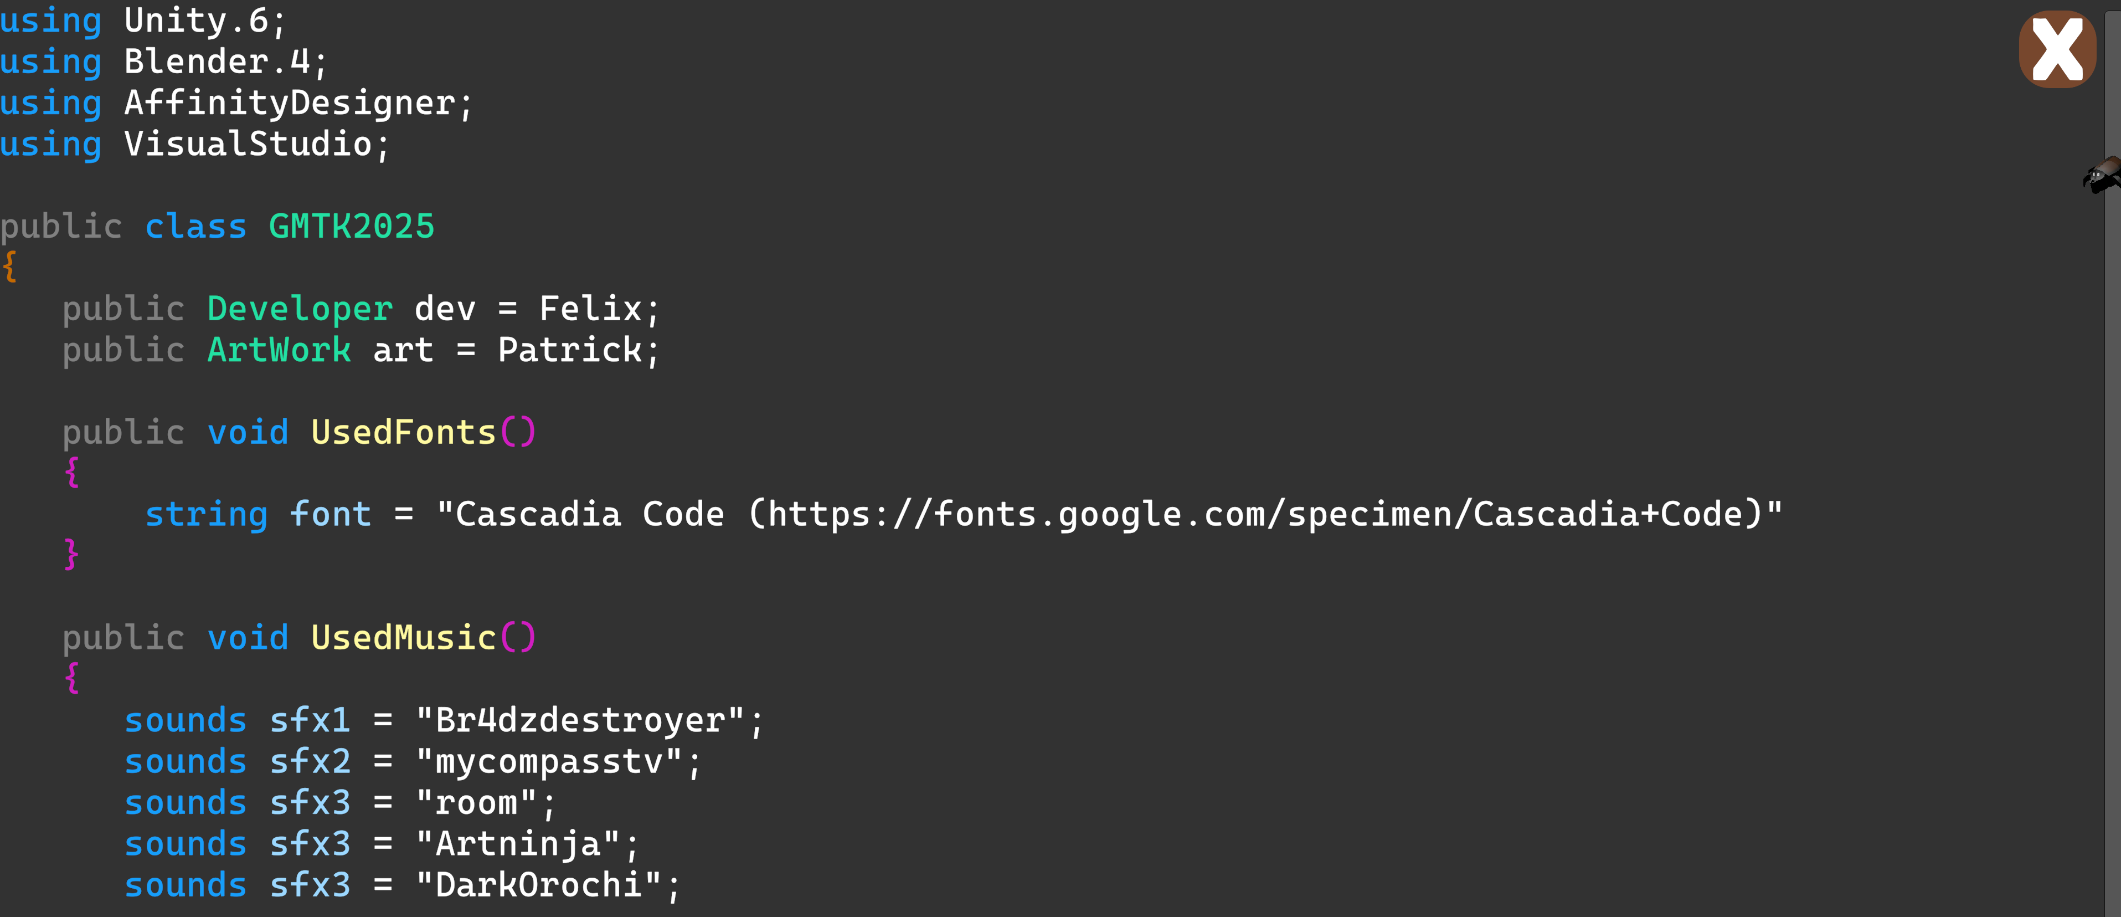Click the "Artninja" sound credit
The width and height of the screenshot is (2121, 917).
[x=518, y=844]
